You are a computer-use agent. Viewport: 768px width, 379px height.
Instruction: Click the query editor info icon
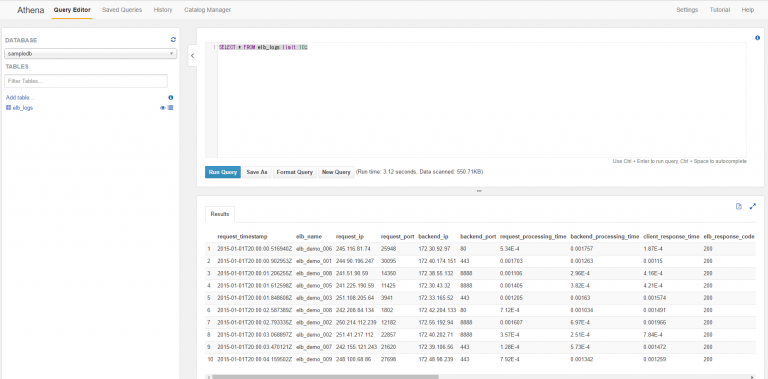(x=758, y=38)
